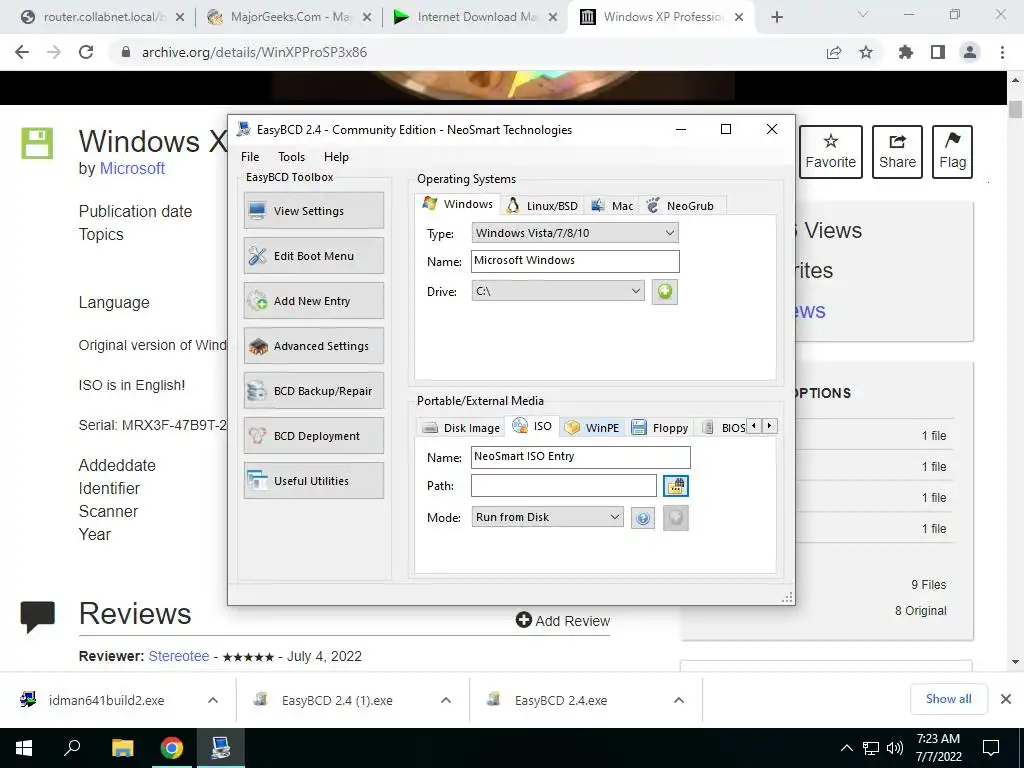Click Show all downloads button

coord(948,699)
